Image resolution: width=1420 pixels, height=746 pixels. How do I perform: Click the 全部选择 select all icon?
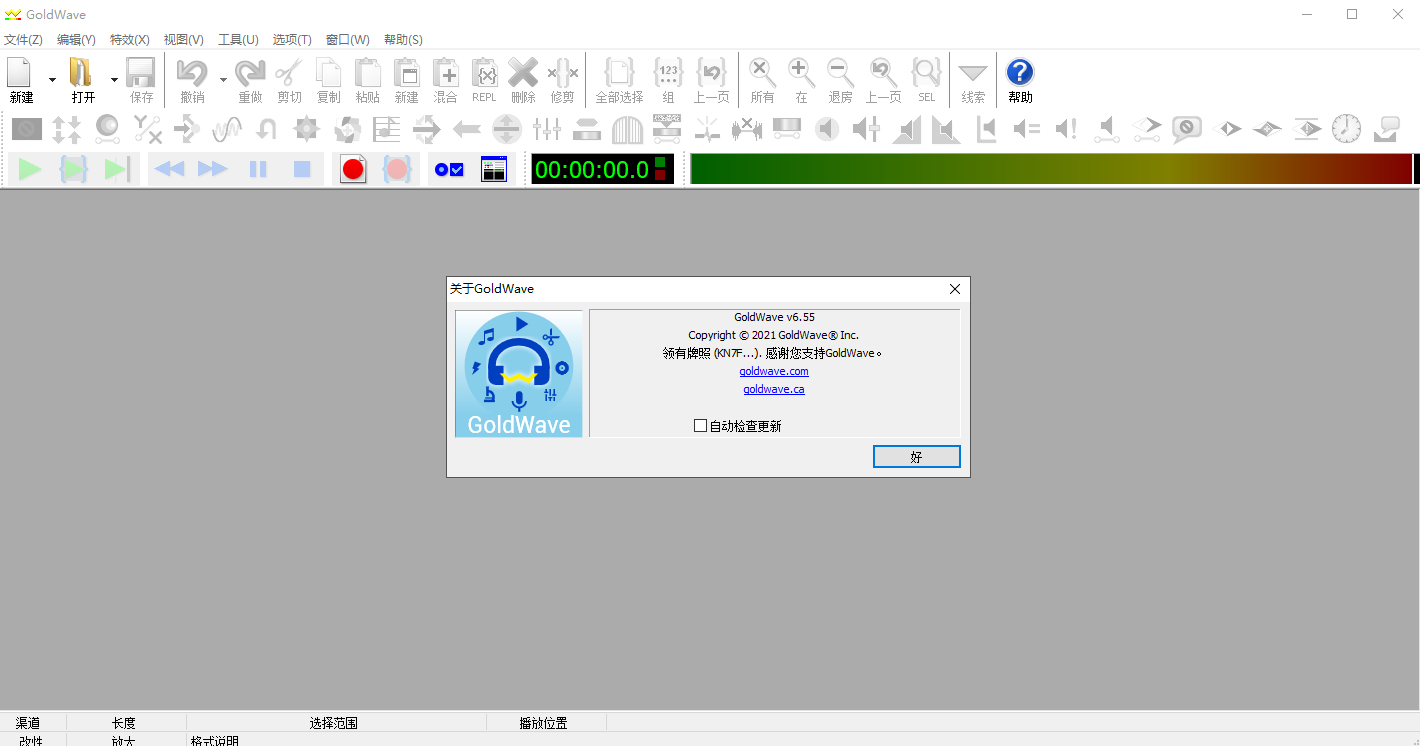pyautogui.click(x=619, y=72)
